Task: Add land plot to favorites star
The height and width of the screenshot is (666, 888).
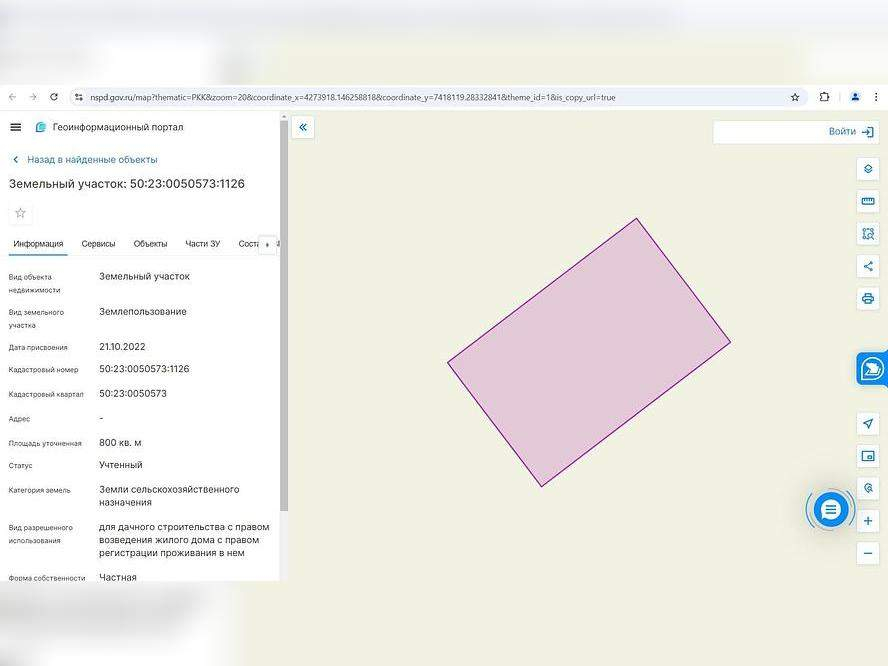Action: point(21,213)
